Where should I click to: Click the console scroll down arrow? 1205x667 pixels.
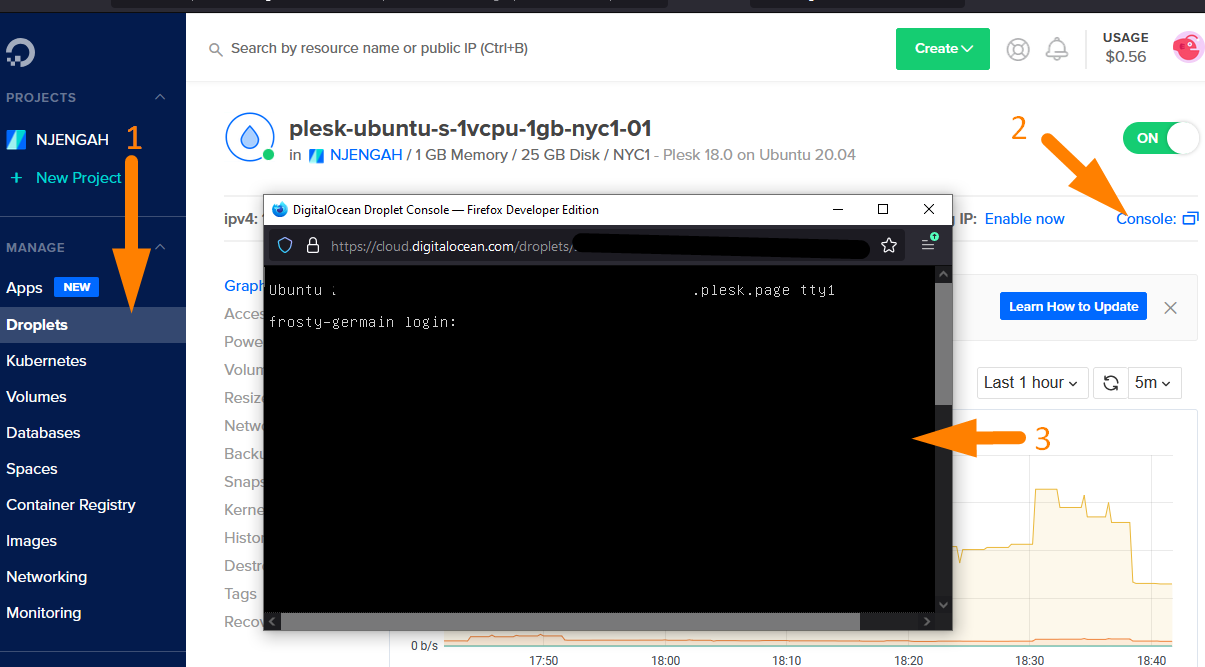(x=943, y=605)
